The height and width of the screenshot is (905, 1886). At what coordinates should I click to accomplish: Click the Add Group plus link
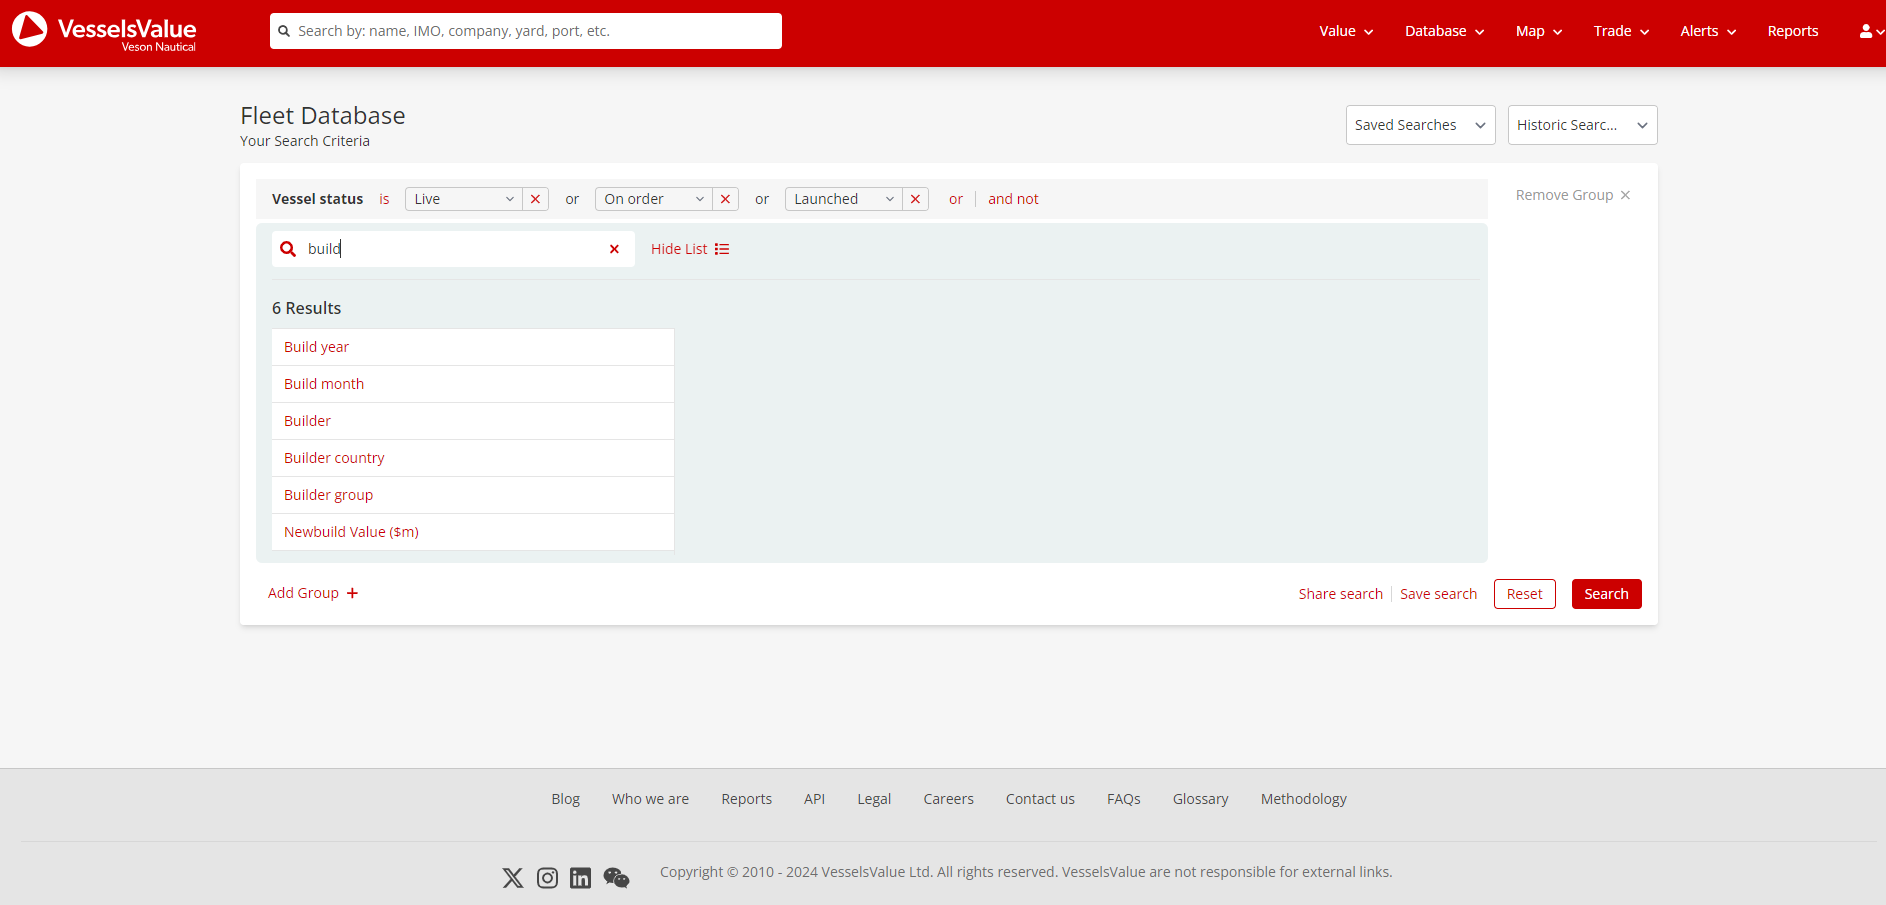coord(313,593)
